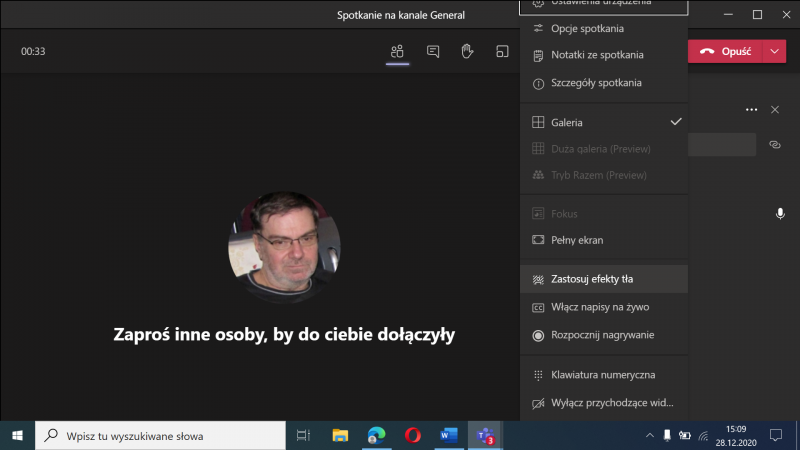Open the Wi-Fi network tray icon

coord(704,436)
